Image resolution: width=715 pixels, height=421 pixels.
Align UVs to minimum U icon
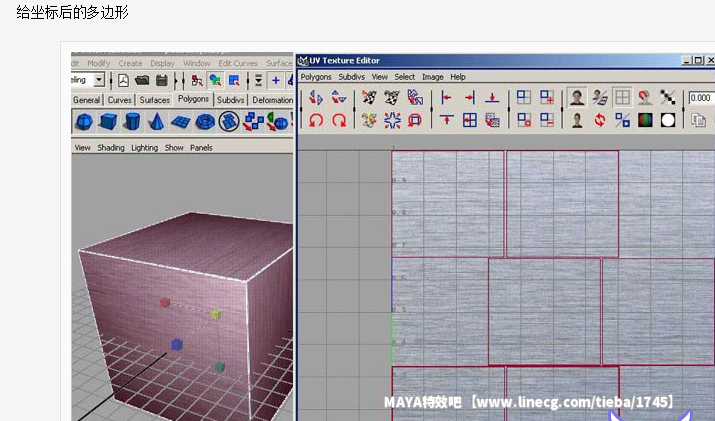(446, 98)
